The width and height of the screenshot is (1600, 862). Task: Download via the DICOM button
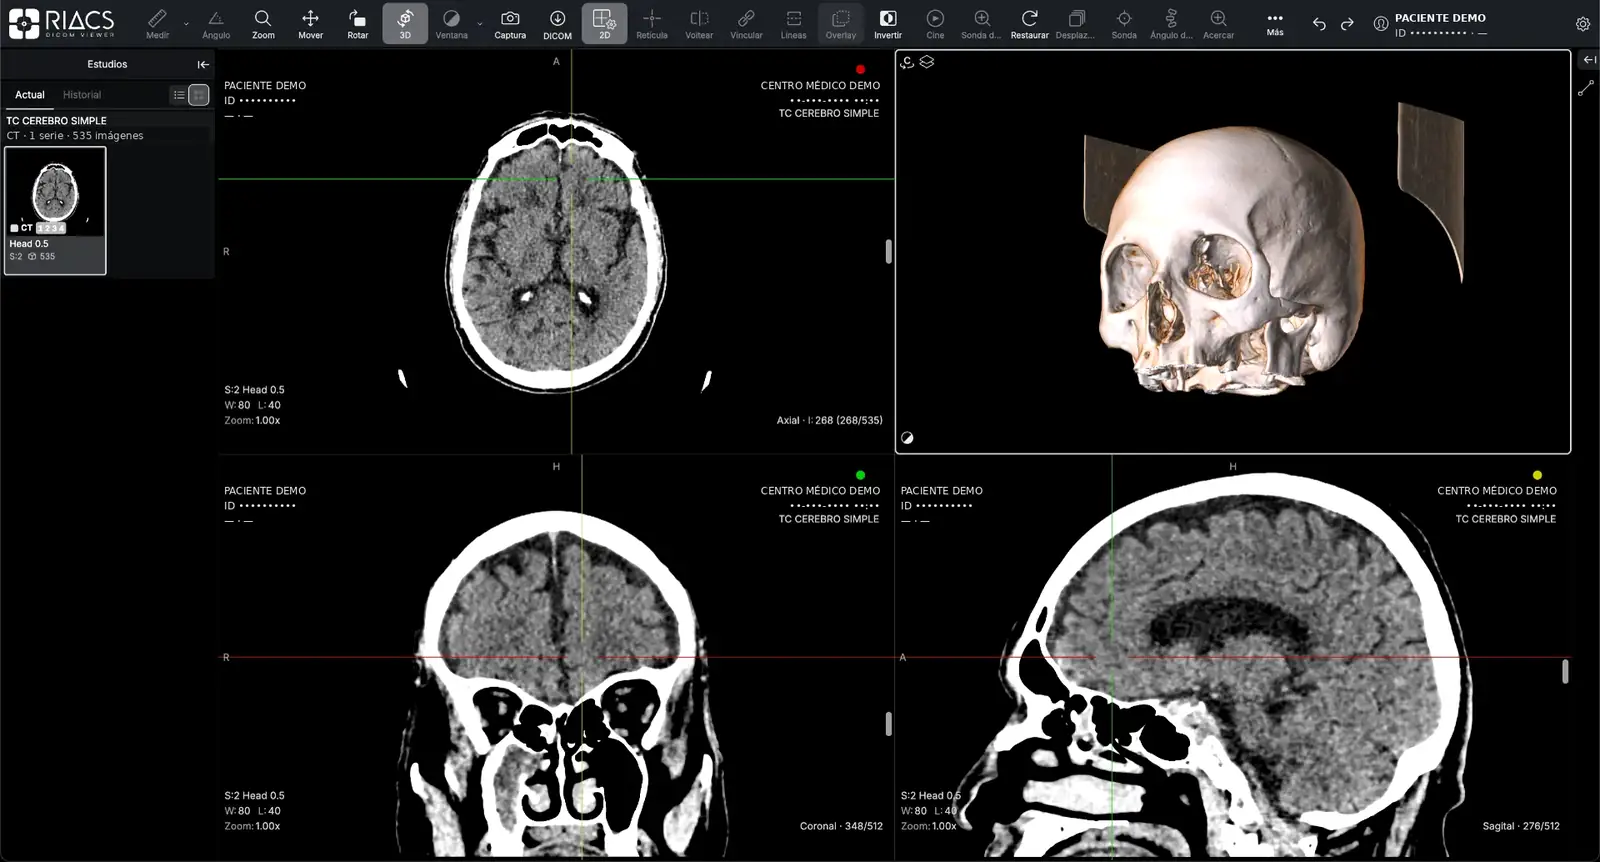[557, 23]
